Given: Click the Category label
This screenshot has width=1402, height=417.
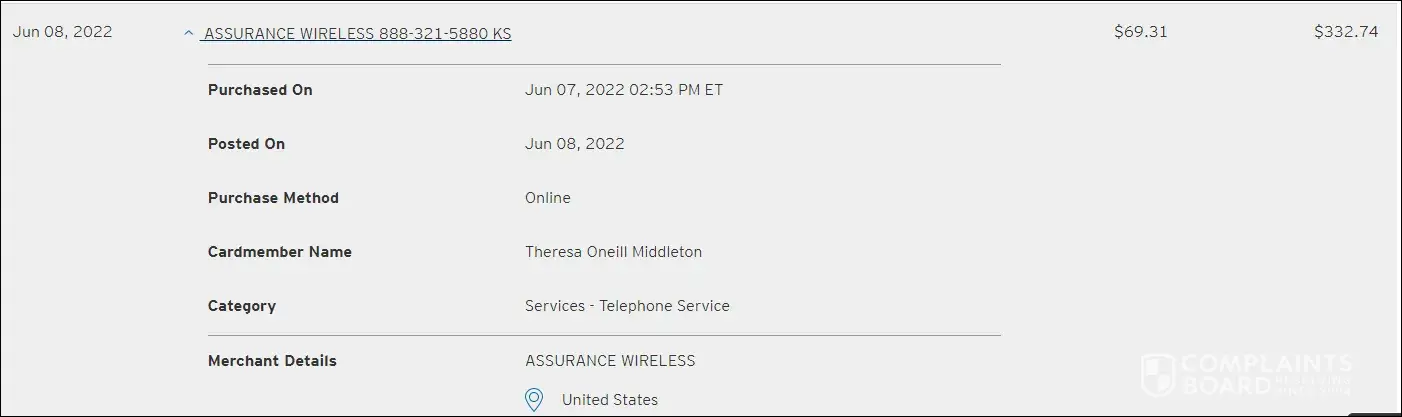Looking at the screenshot, I should pos(242,306).
